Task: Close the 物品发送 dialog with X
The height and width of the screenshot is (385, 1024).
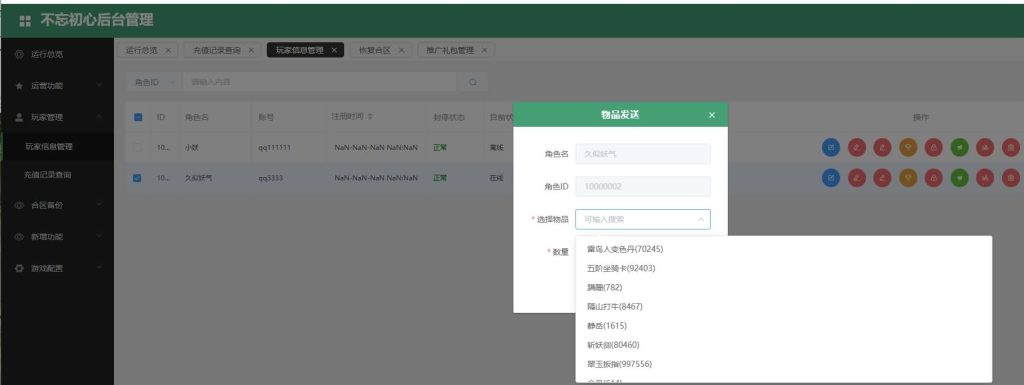Action: pos(712,115)
